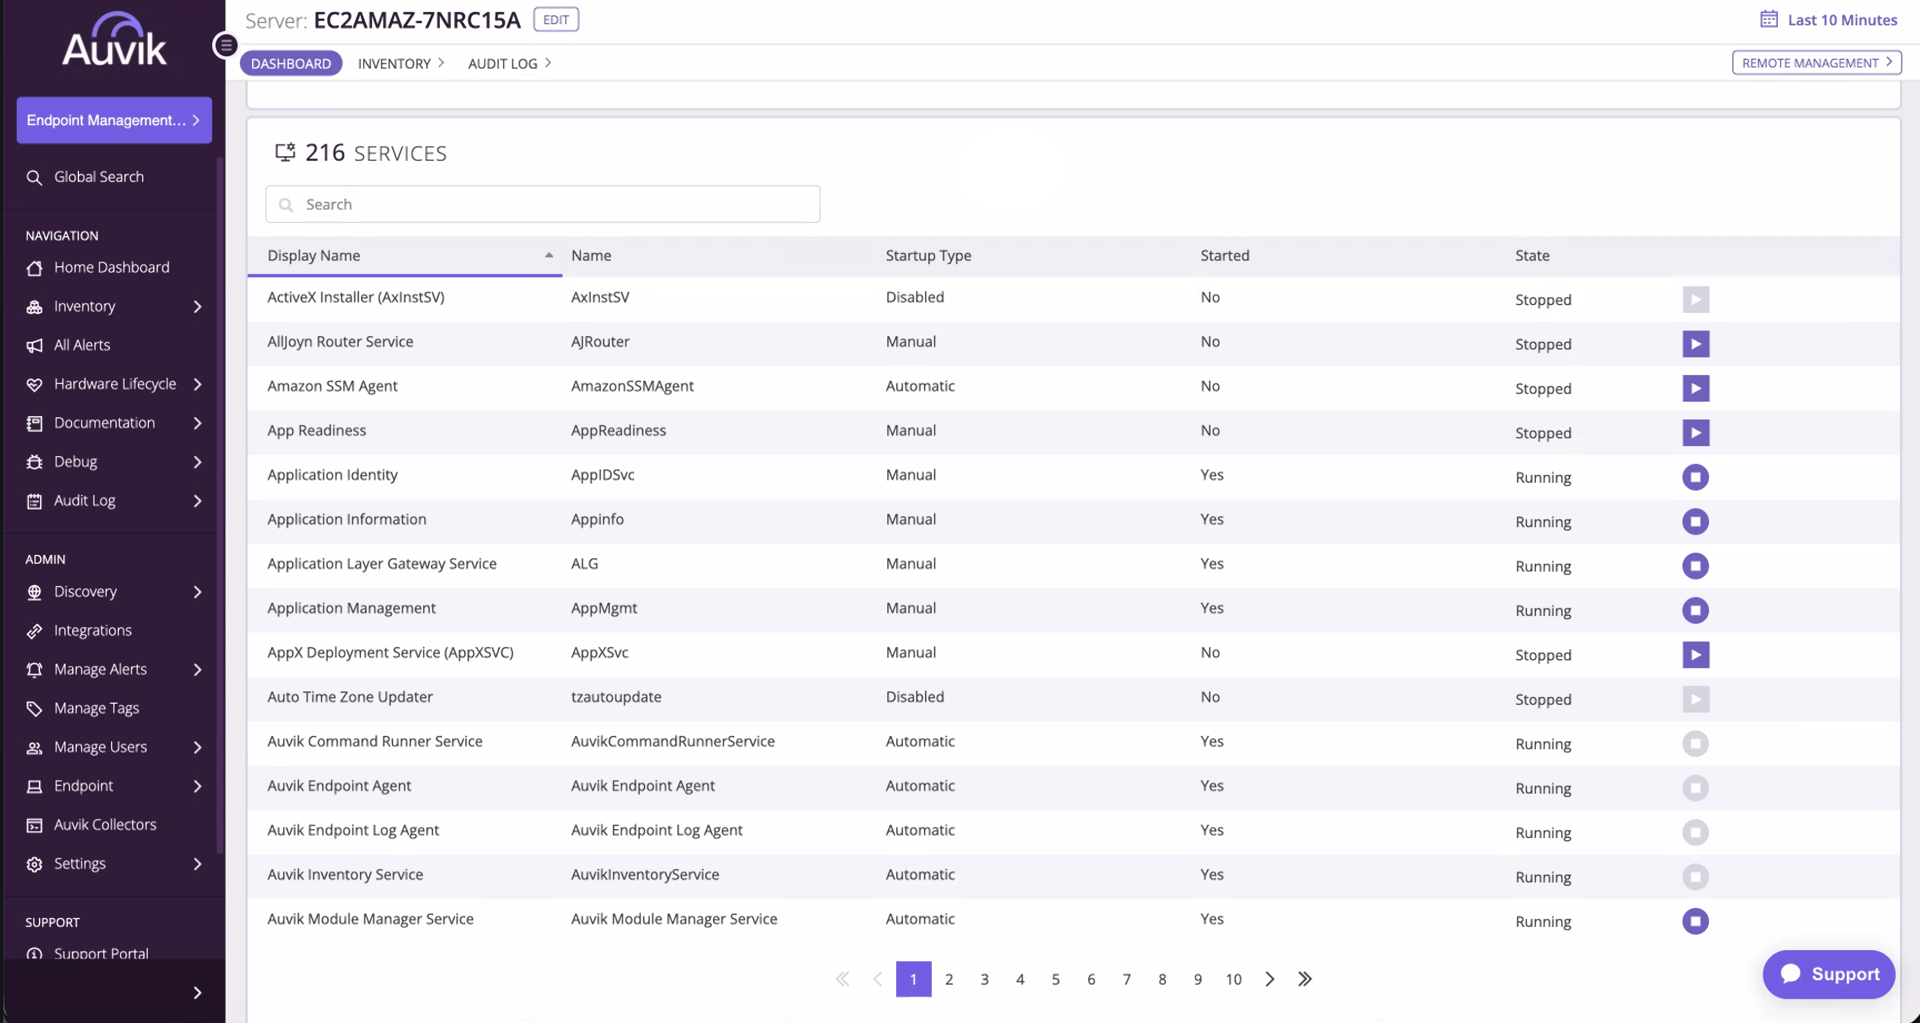The height and width of the screenshot is (1023, 1920).
Task: Open Global Search
Action: coord(99,177)
